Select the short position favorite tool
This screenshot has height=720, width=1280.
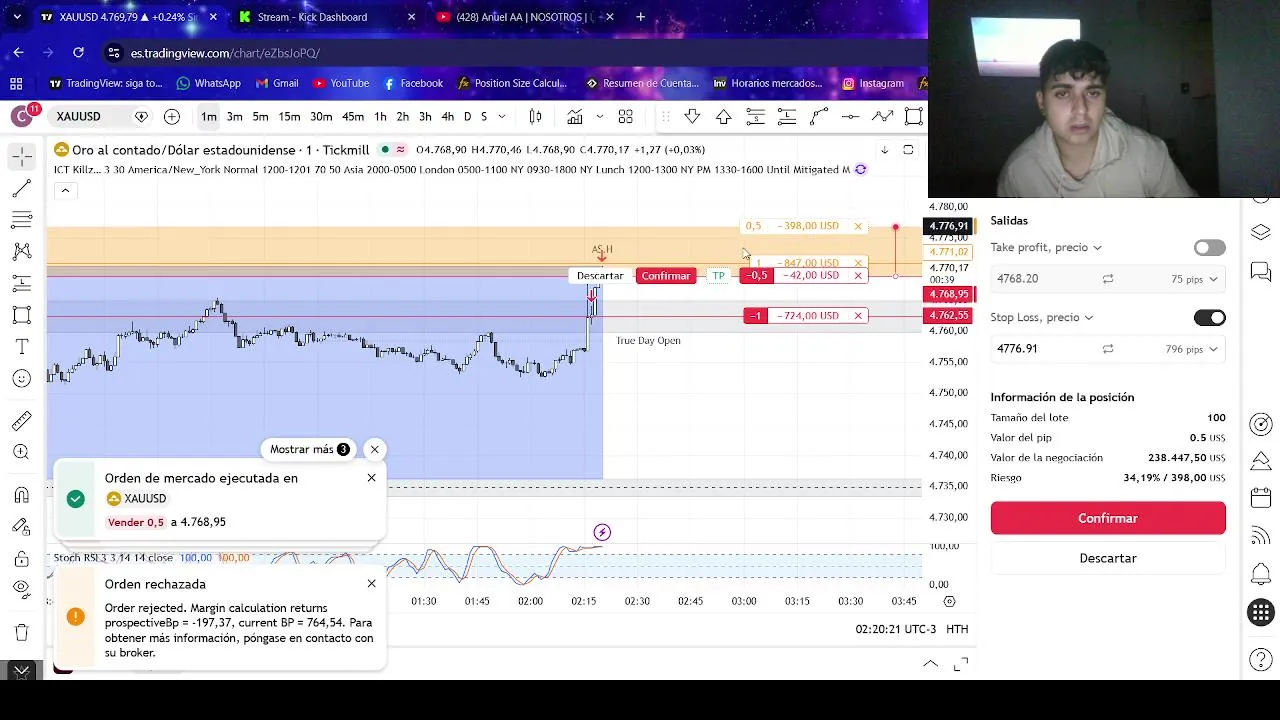pos(755,117)
